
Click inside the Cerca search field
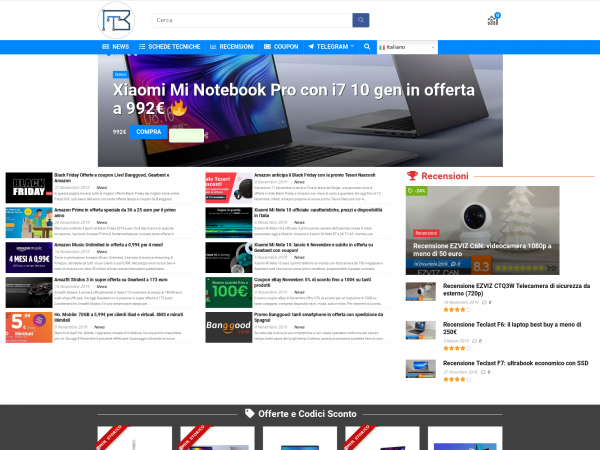point(252,20)
